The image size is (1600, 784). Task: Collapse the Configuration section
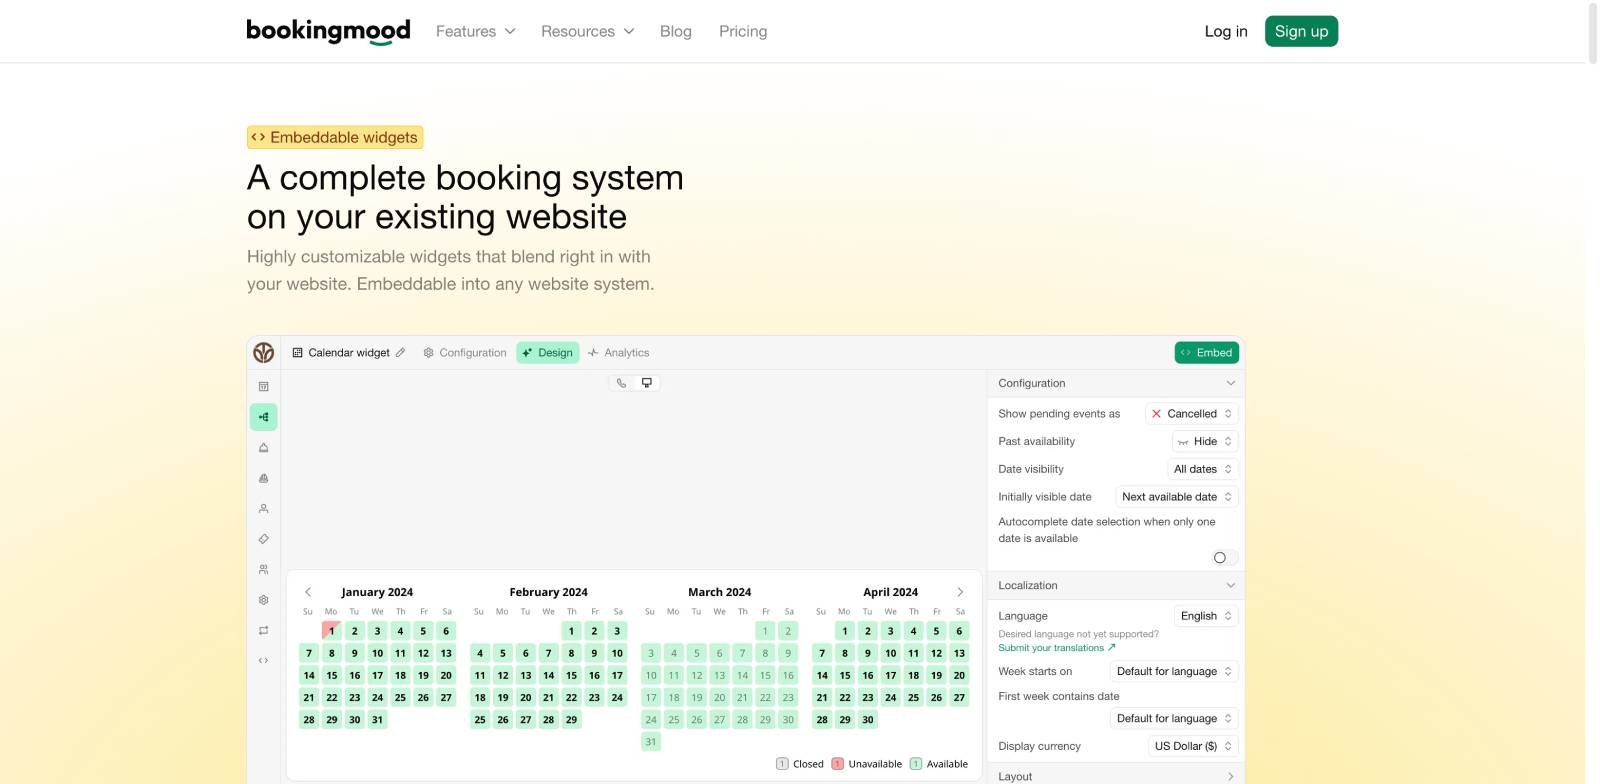click(x=1116, y=383)
